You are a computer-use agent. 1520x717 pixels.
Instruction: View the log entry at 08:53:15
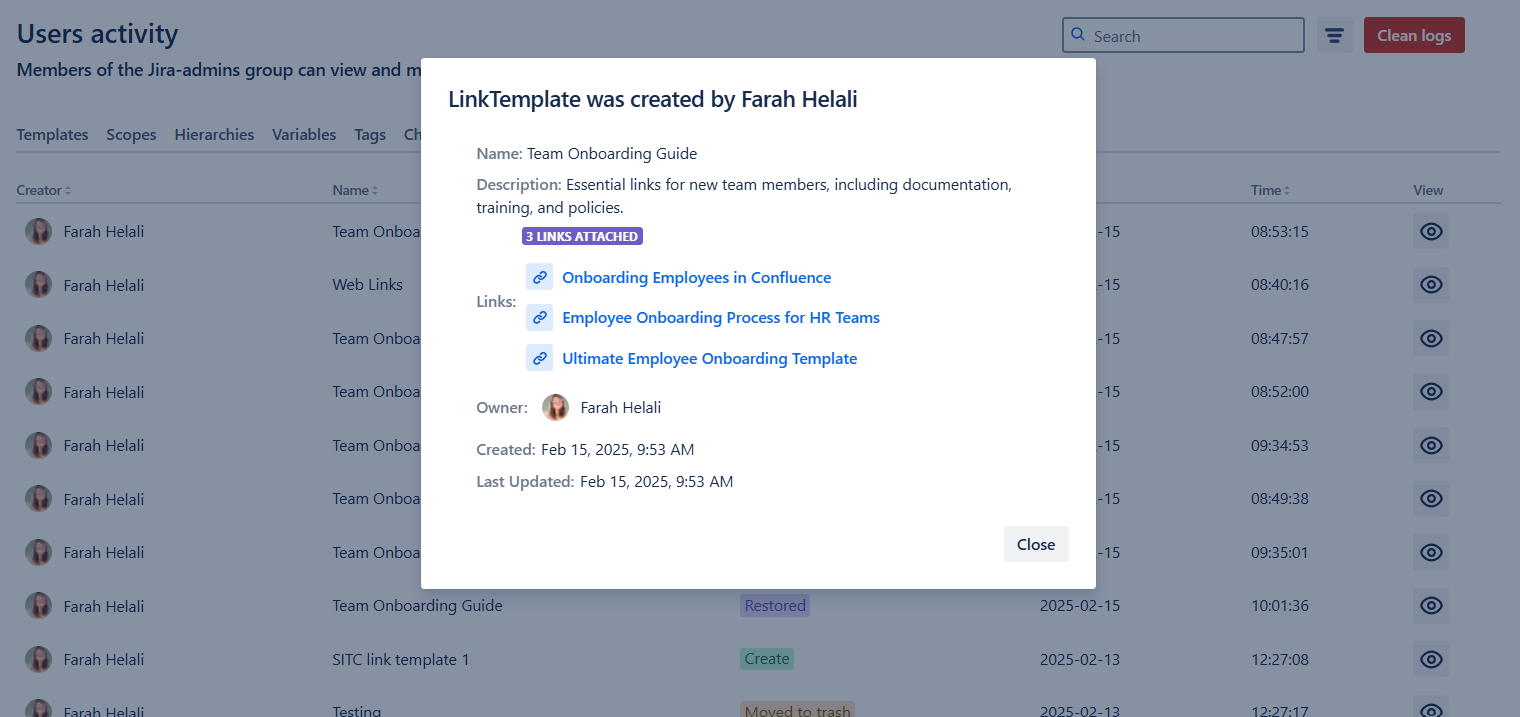coord(1430,232)
